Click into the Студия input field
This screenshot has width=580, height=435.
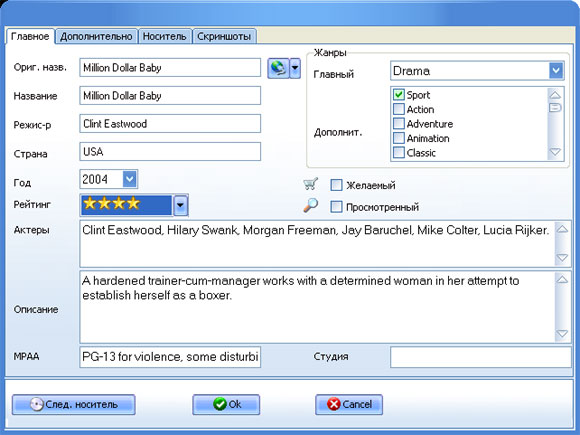click(x=480, y=357)
